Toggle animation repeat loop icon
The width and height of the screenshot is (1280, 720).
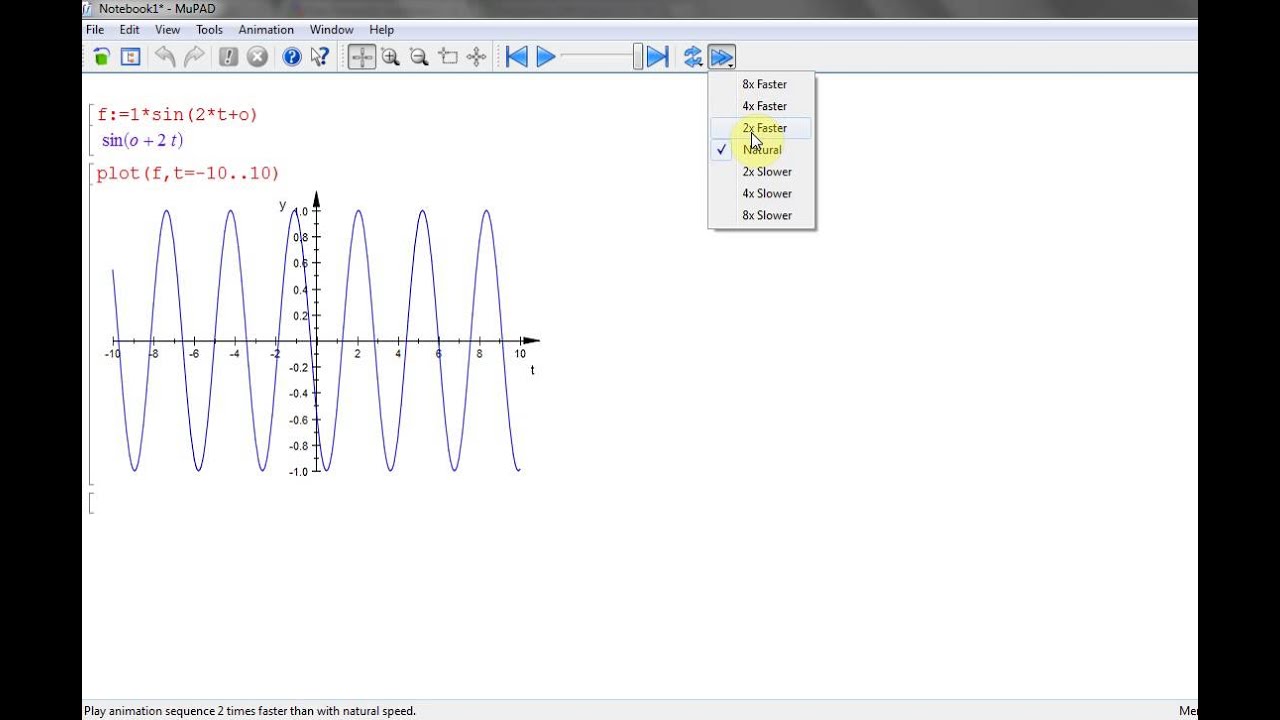pyautogui.click(x=693, y=57)
